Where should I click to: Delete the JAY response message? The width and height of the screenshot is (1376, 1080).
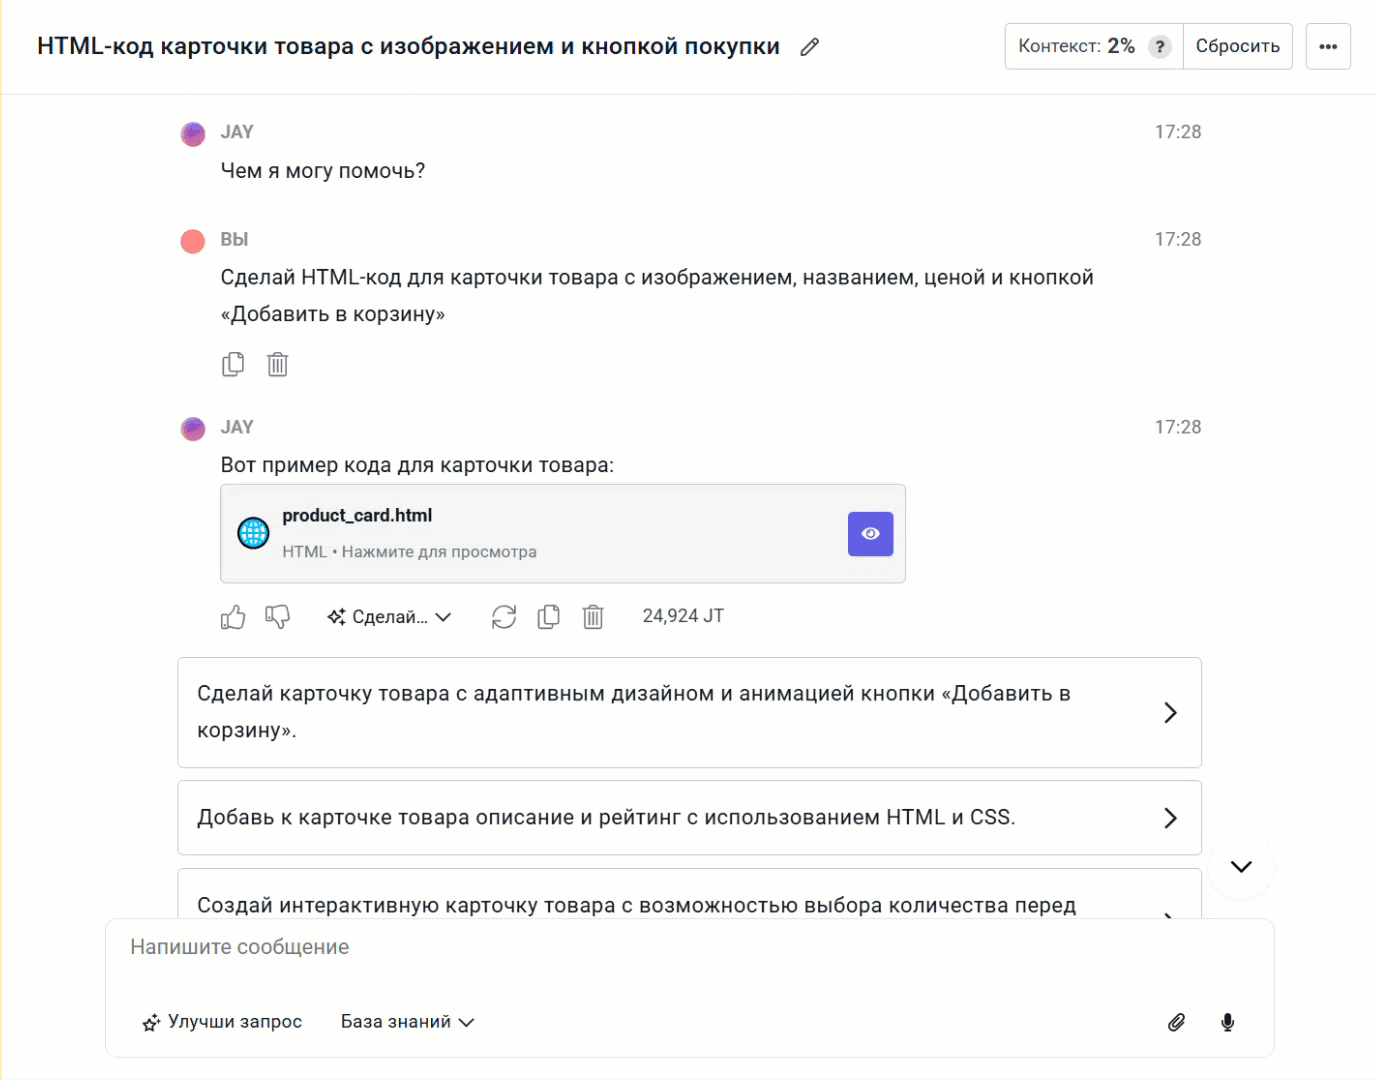[x=593, y=617]
